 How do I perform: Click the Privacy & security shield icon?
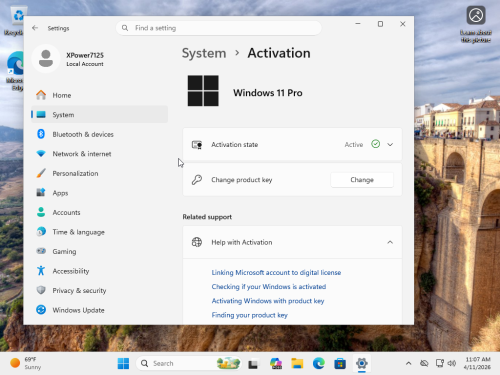pyautogui.click(x=41, y=290)
